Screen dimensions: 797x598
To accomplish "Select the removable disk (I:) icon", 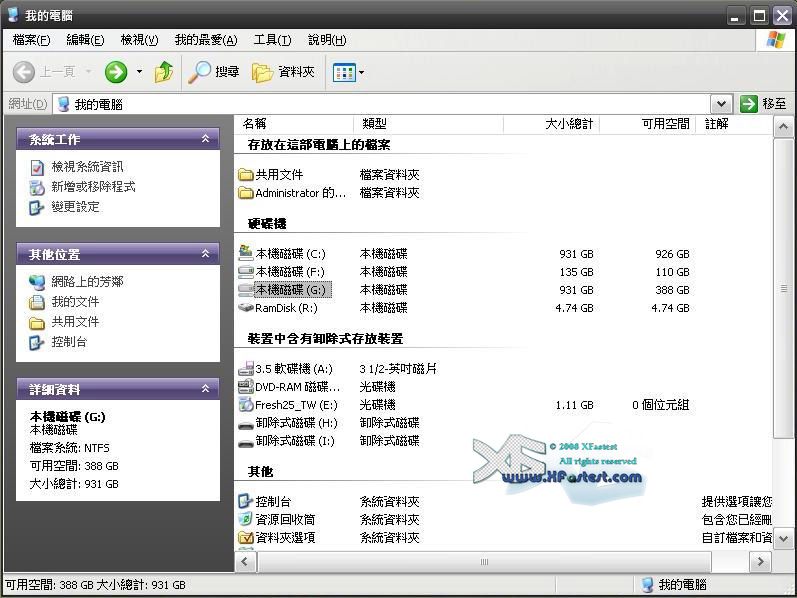I will 246,443.
